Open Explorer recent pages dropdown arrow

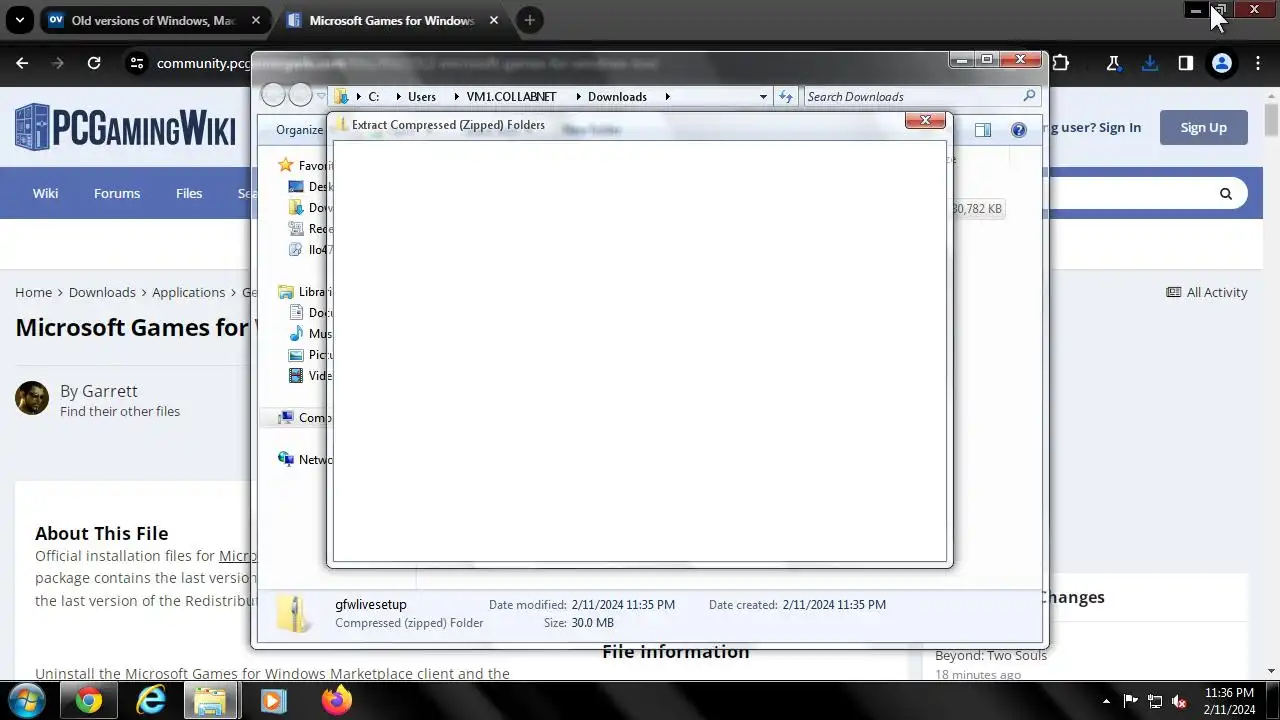coord(321,96)
